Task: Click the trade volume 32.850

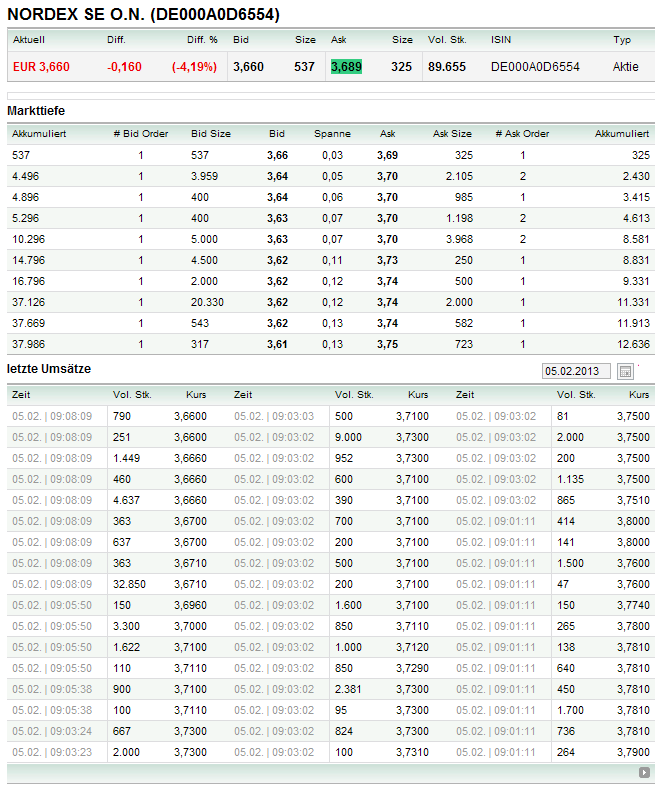Action: tap(129, 584)
